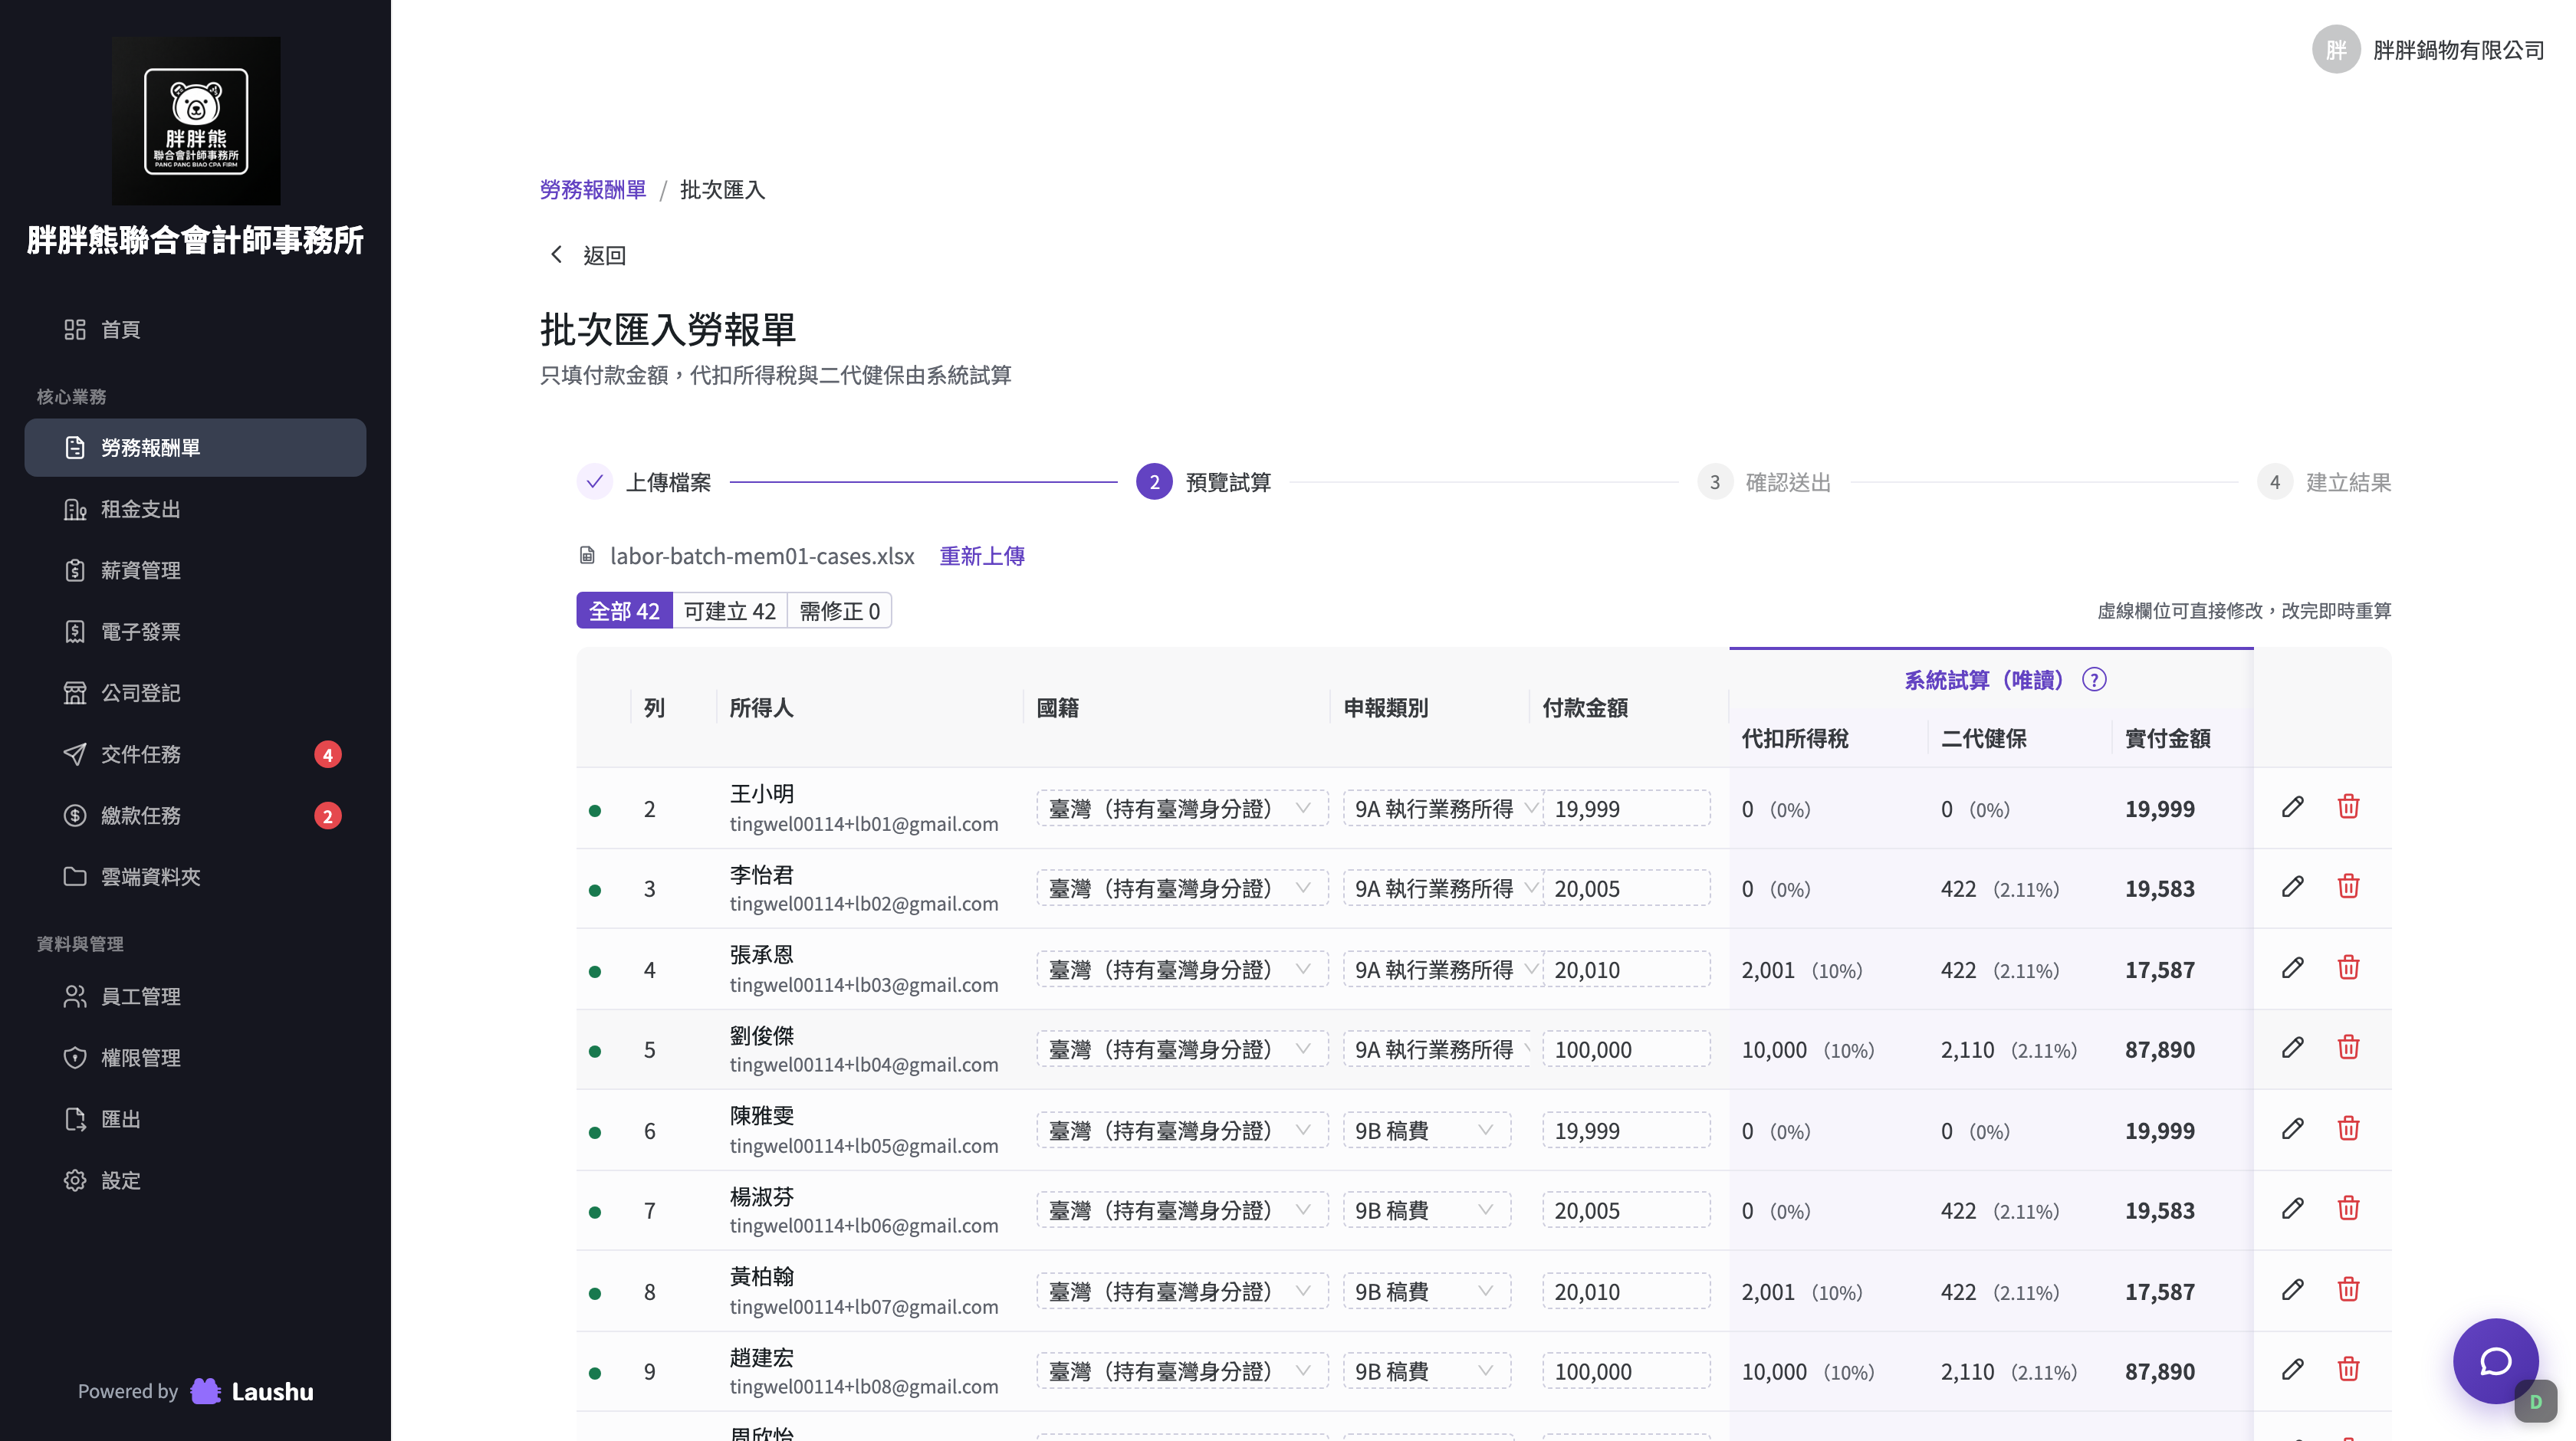This screenshot has width=2576, height=1441.
Task: Open the chat support bubble
Action: [x=2495, y=1361]
